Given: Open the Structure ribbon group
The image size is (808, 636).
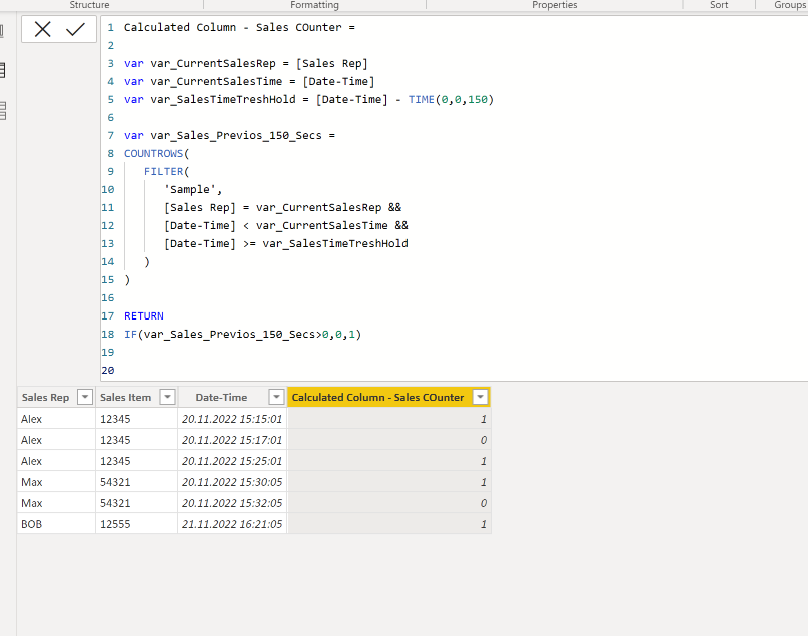Looking at the screenshot, I should coord(89,5).
